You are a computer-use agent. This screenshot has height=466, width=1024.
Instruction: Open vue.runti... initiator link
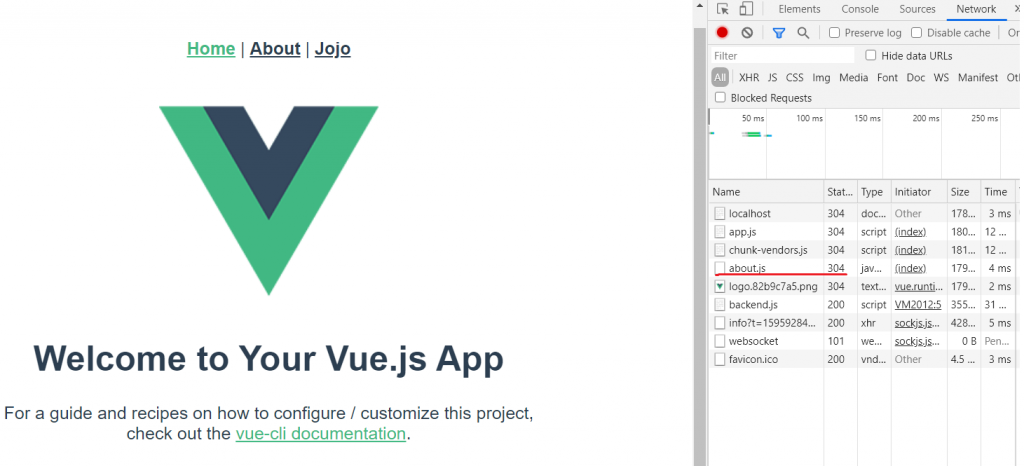(918, 287)
